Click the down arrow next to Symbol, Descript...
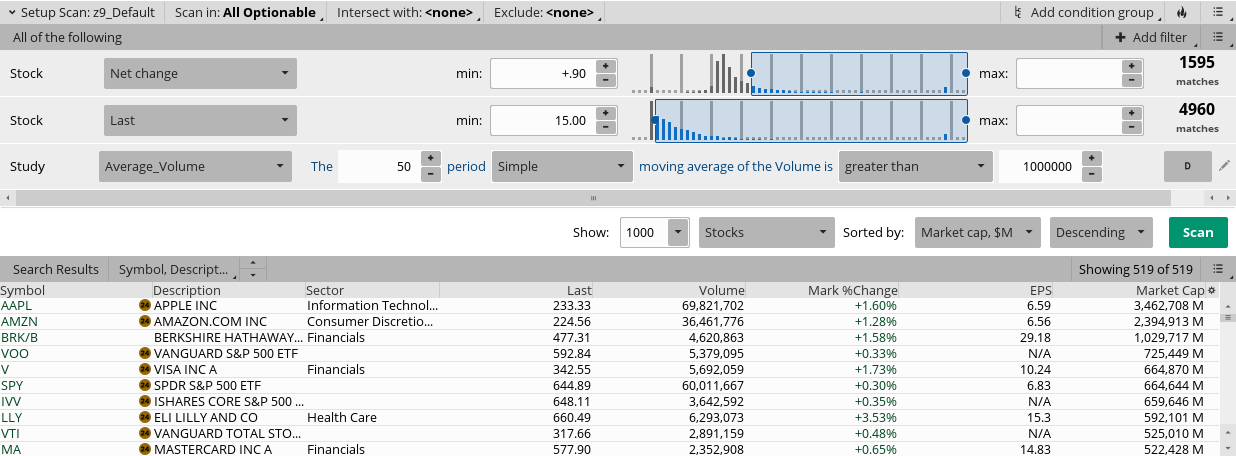The width and height of the screenshot is (1236, 456). tap(254, 274)
